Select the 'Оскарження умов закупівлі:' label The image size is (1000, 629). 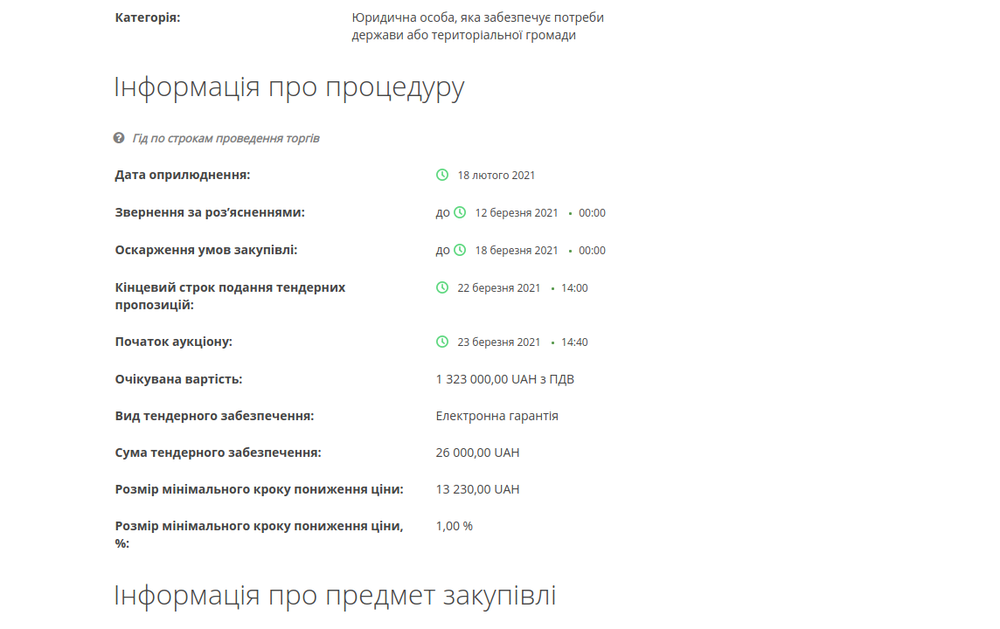coord(206,250)
